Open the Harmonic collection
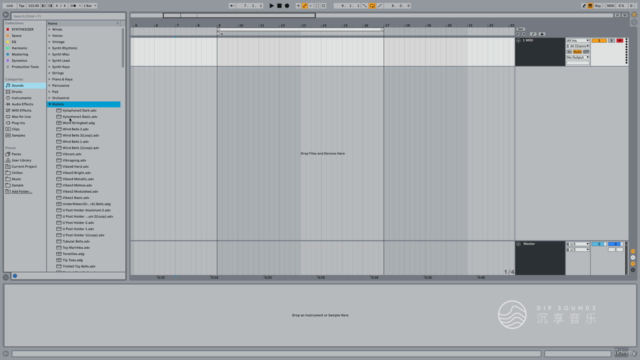Screen dimensions: 640x360 click(19, 48)
